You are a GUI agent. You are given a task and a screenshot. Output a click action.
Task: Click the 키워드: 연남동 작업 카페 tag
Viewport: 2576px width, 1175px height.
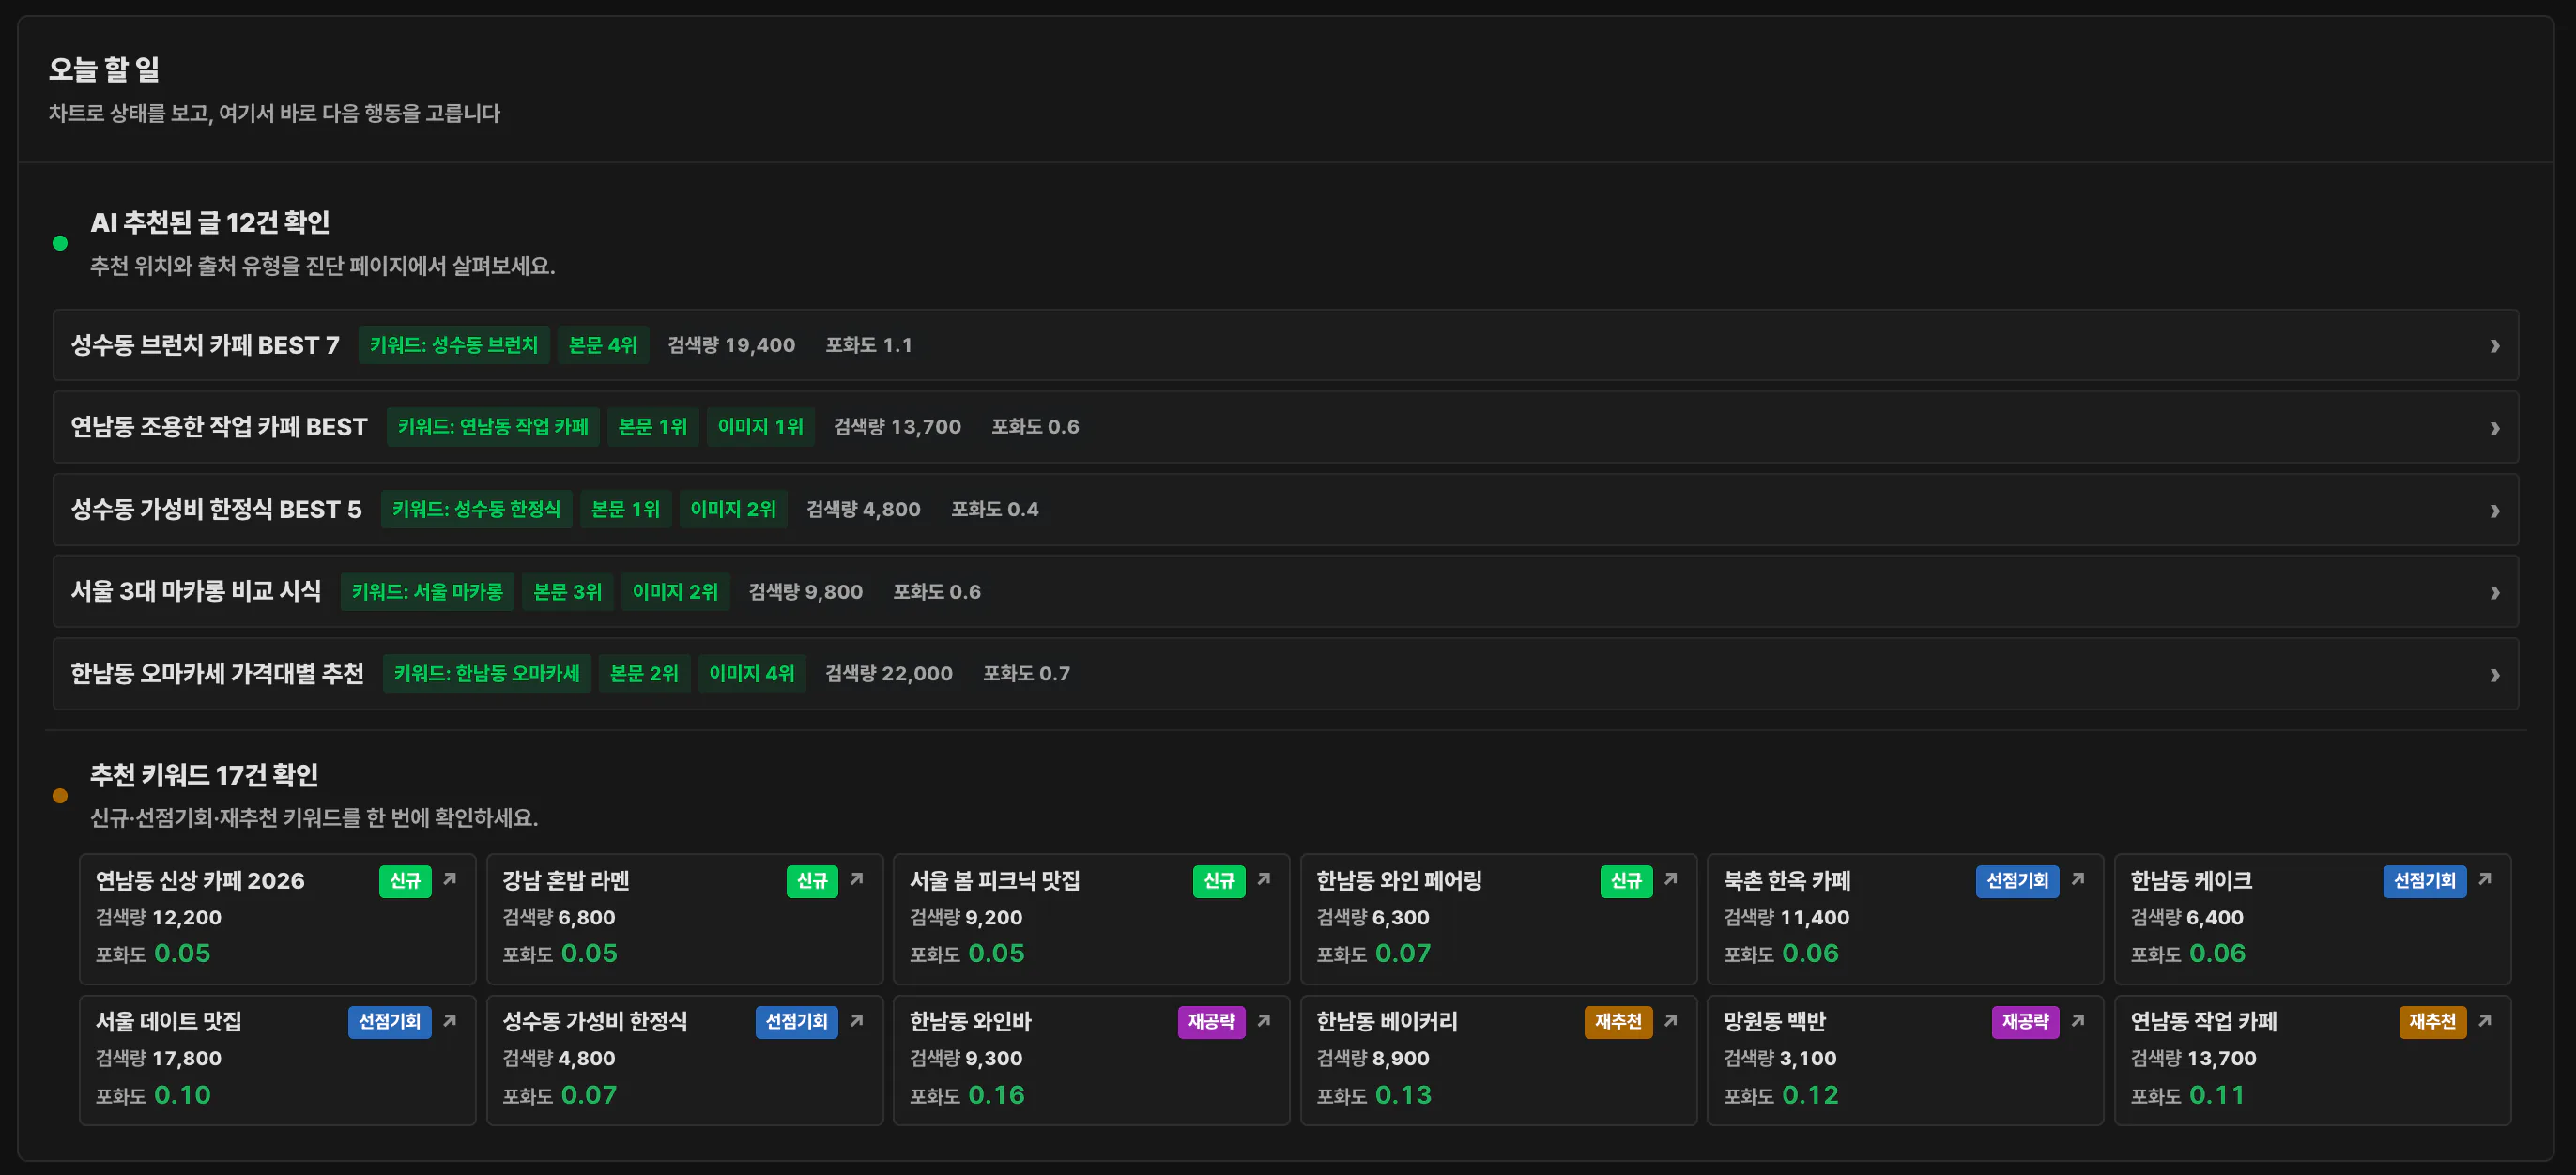(x=493, y=427)
